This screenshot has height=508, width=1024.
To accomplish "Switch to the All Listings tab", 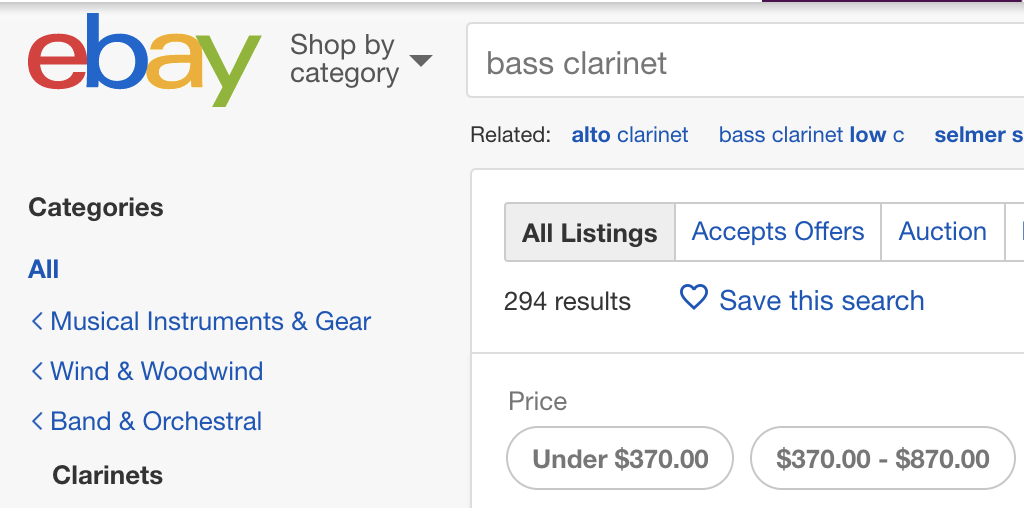I will [x=589, y=233].
